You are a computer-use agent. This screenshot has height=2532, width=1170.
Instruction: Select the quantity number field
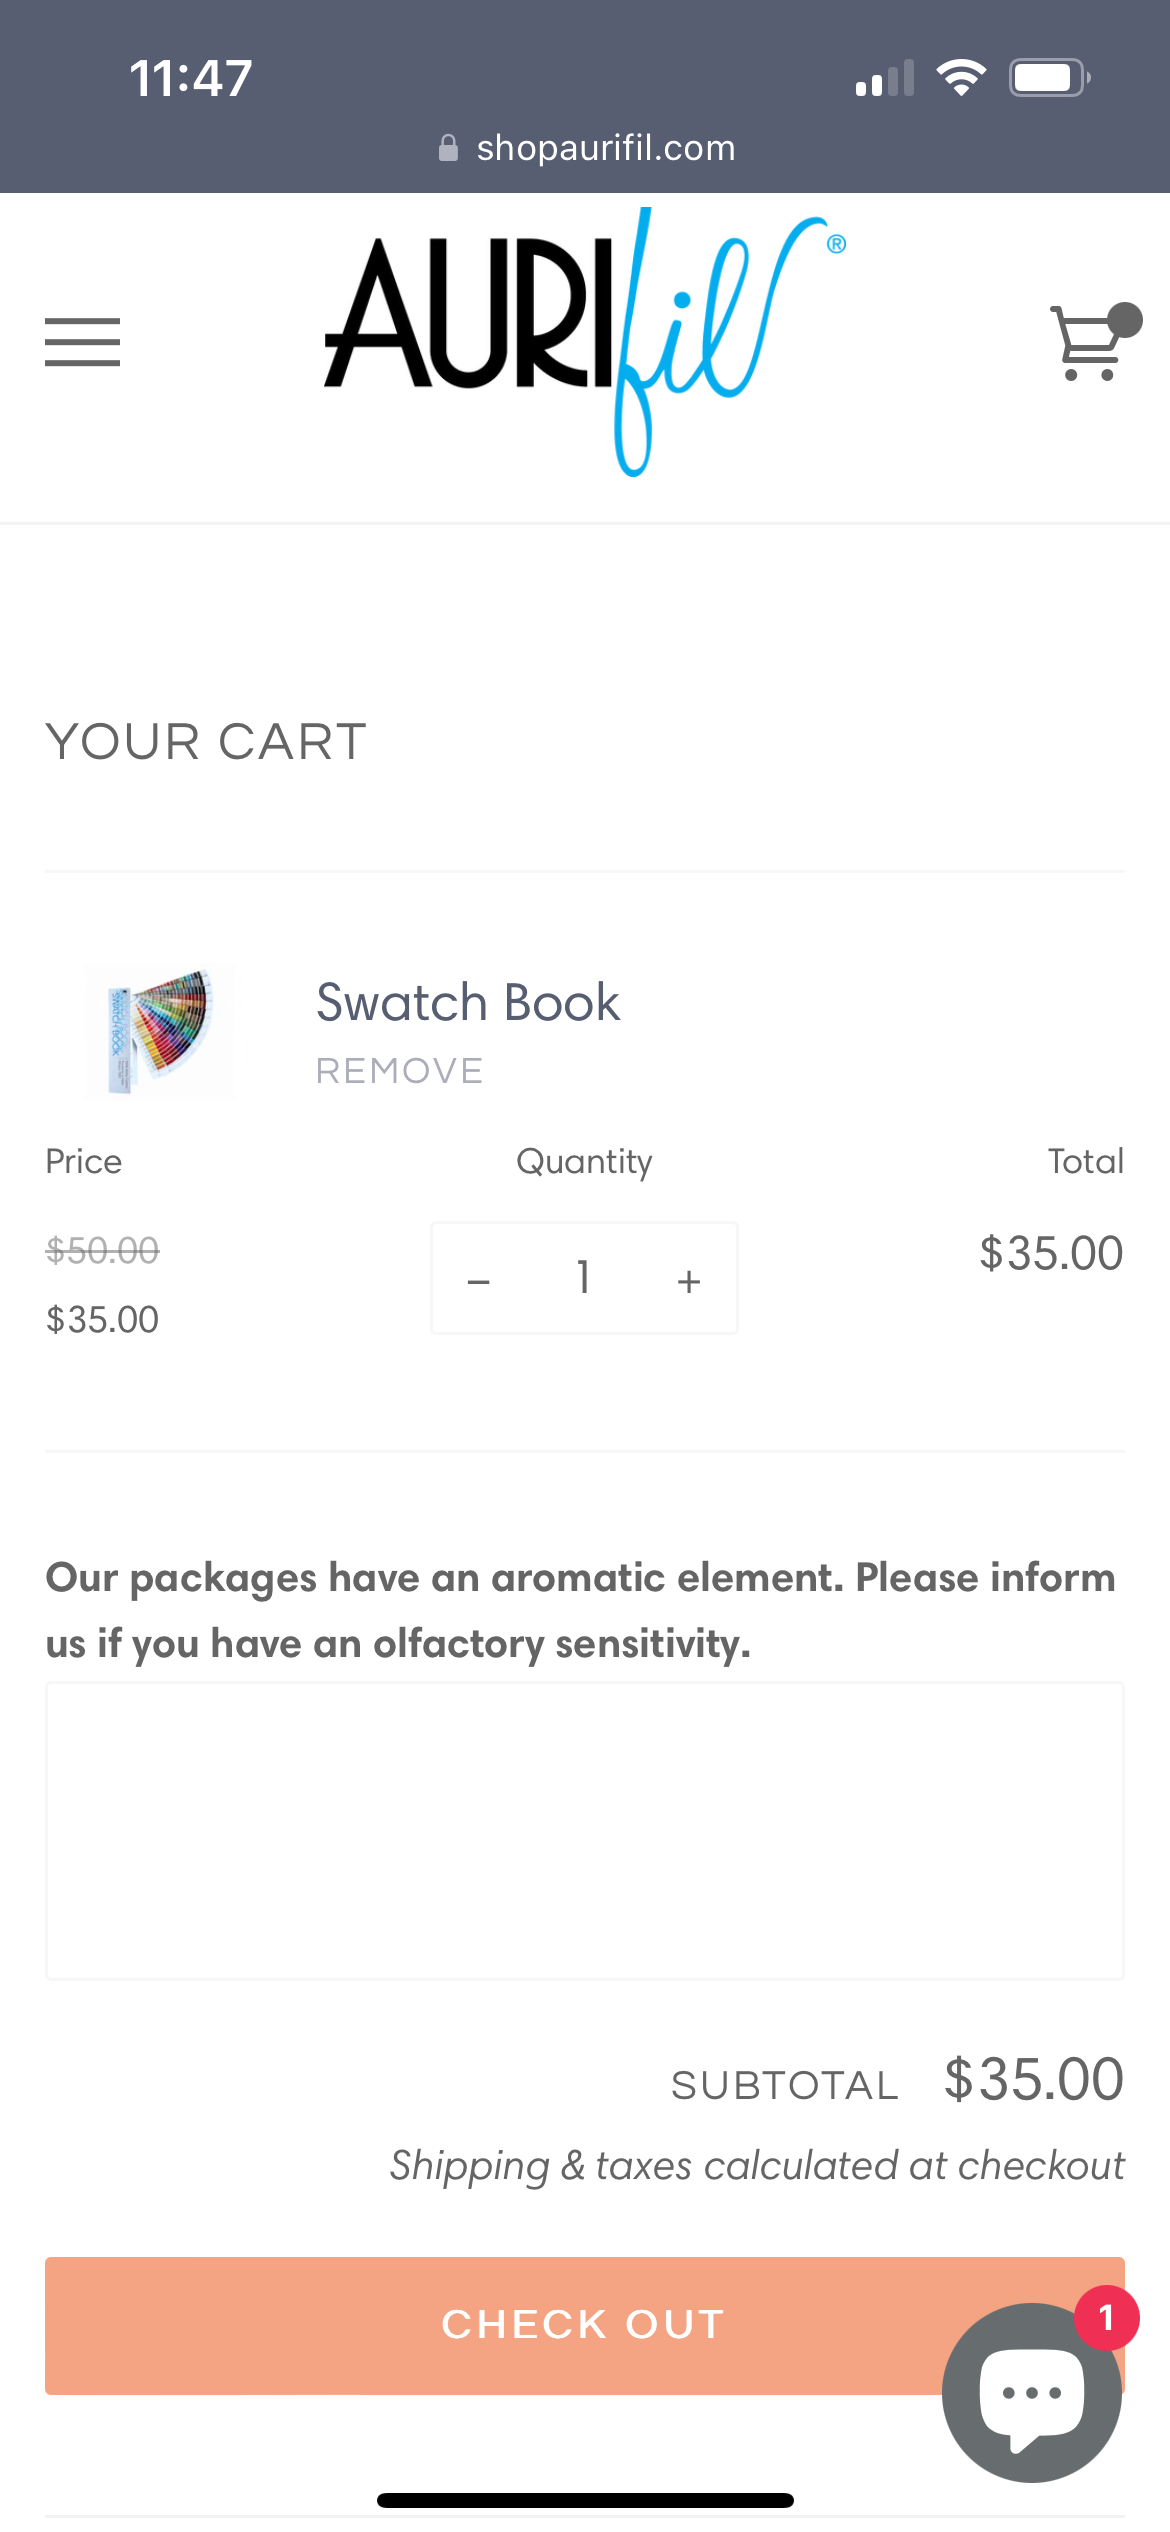coord(584,1278)
